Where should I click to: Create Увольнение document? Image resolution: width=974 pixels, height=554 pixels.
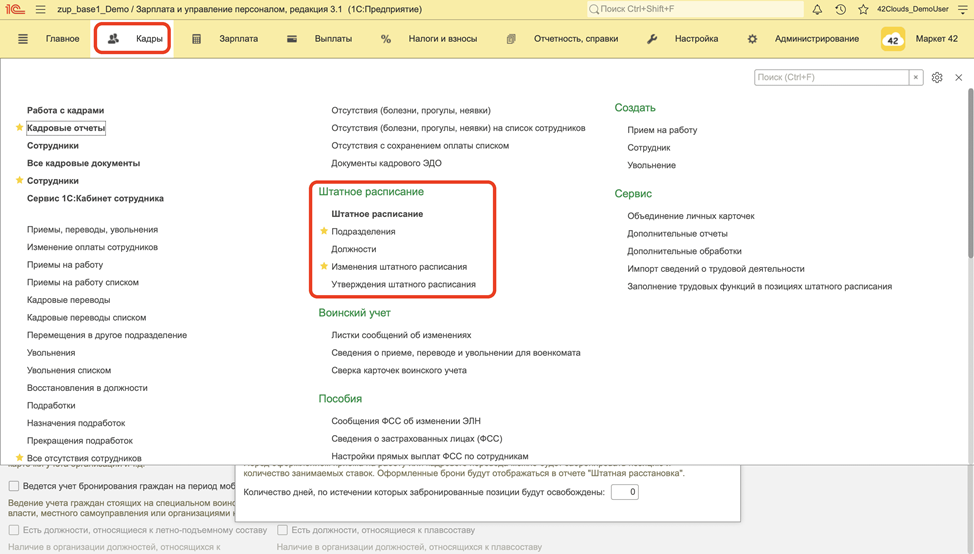pos(652,165)
